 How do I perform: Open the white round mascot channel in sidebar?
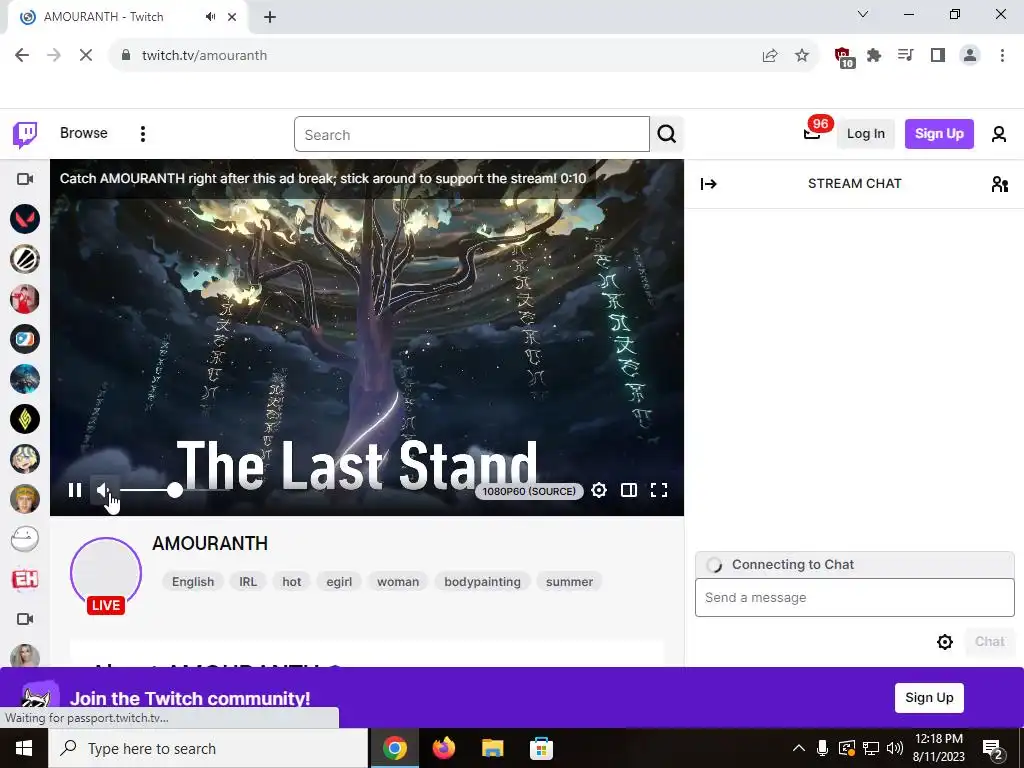pos(25,539)
